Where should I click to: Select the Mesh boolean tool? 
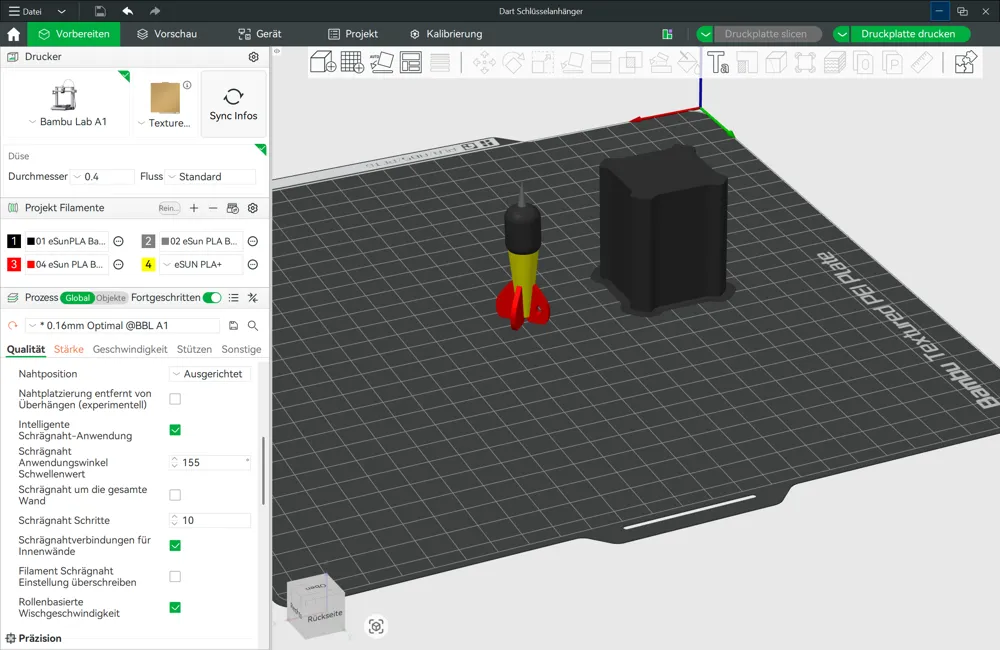pos(630,63)
